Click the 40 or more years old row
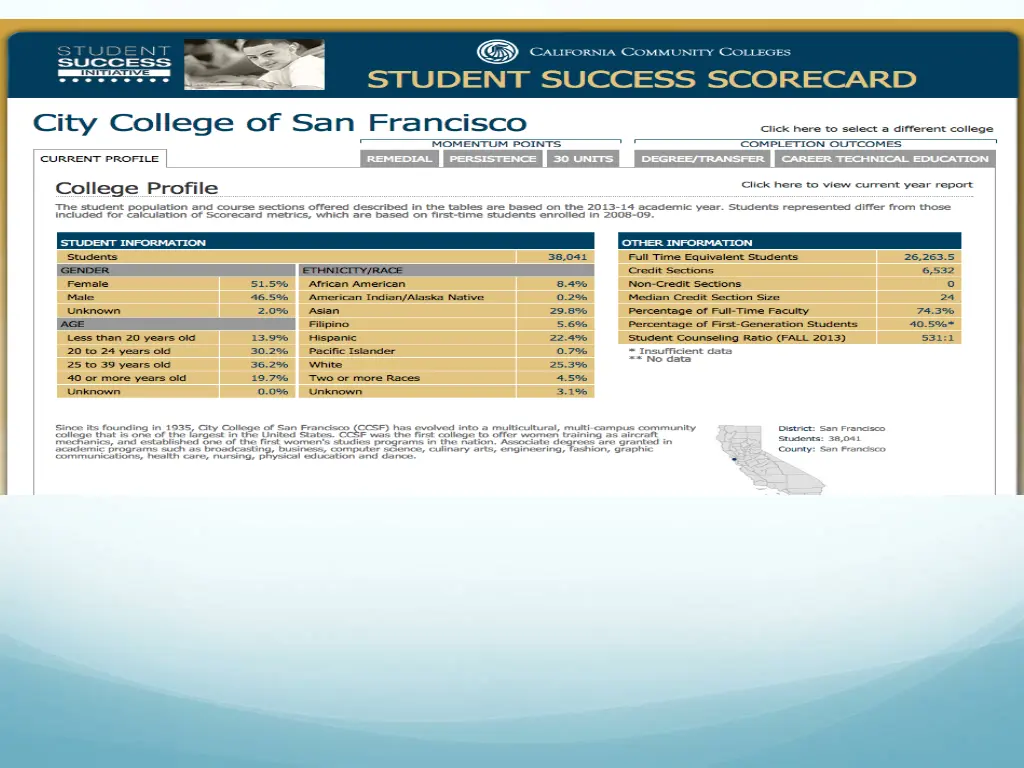This screenshot has width=1024, height=768. click(176, 377)
